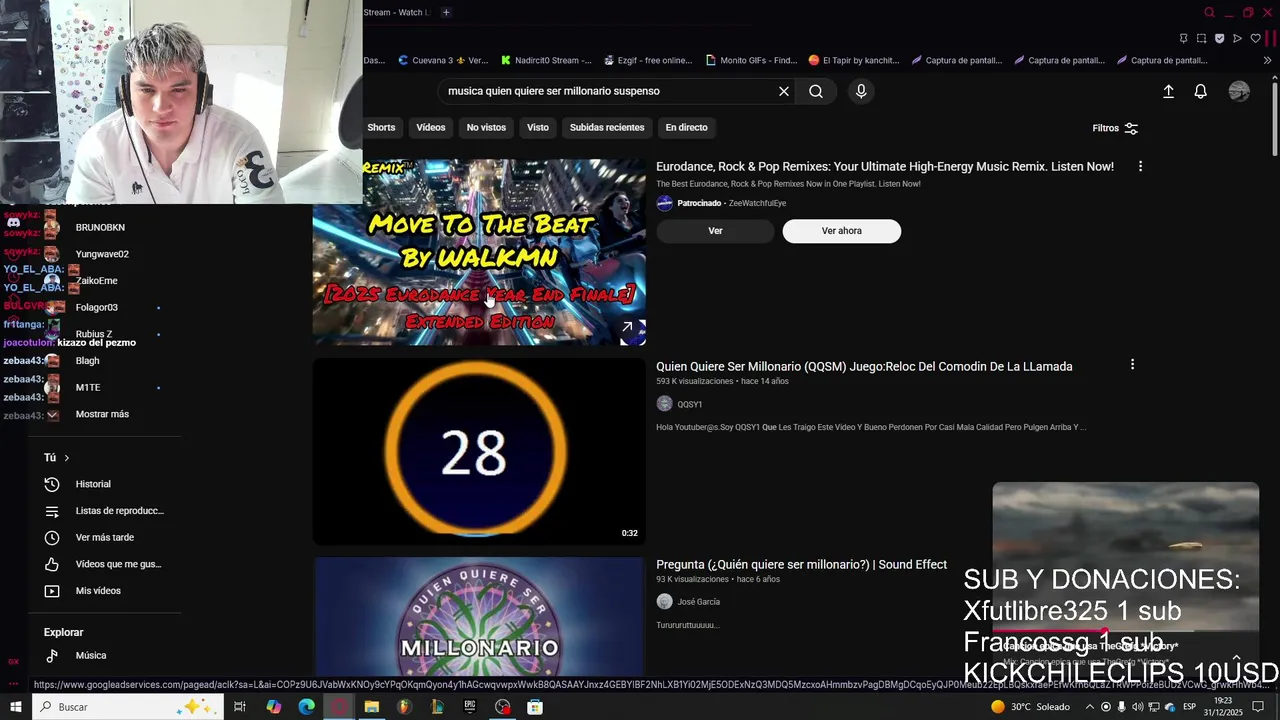Activate voice search microphone icon
The height and width of the screenshot is (720, 1280).
coord(861,91)
